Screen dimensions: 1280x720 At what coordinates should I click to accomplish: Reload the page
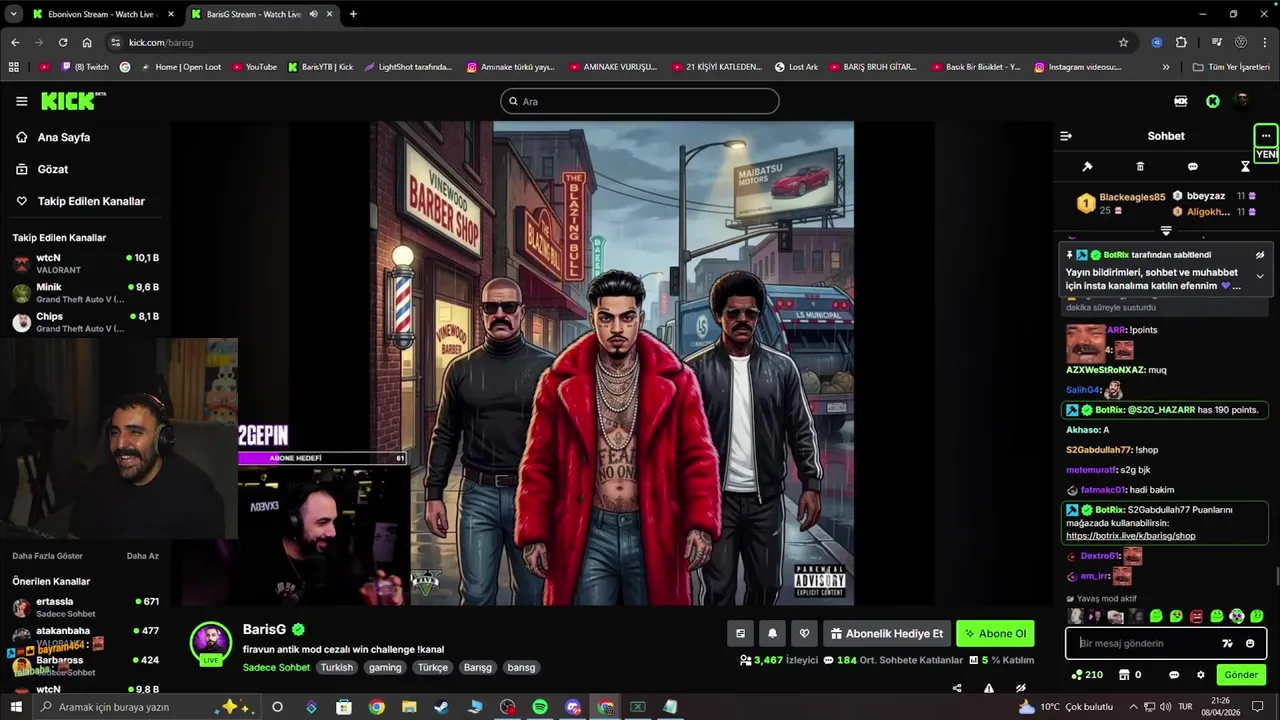click(x=63, y=42)
